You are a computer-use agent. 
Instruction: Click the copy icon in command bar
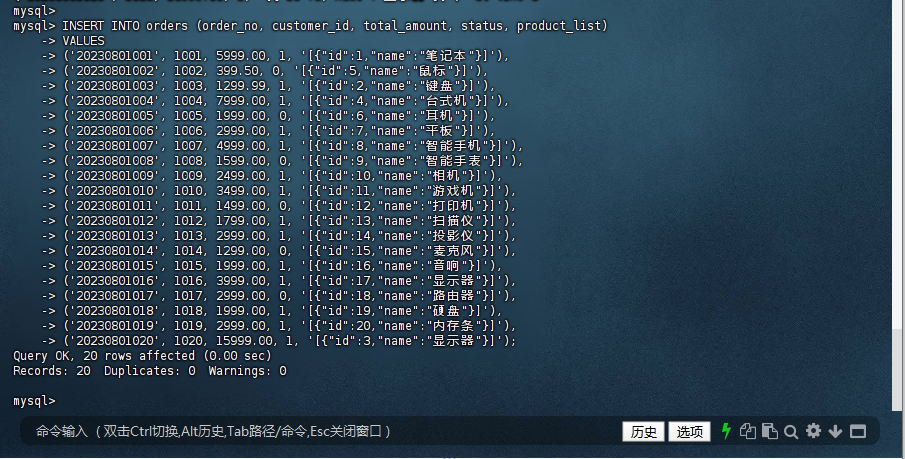point(748,431)
